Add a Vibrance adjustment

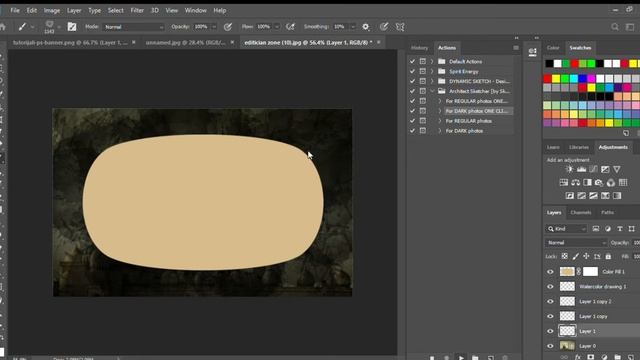617,169
